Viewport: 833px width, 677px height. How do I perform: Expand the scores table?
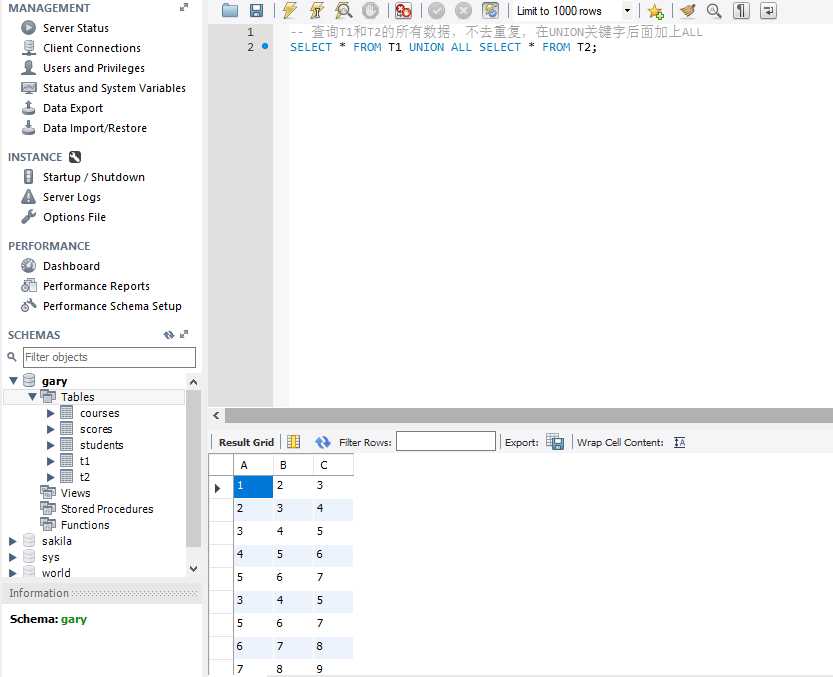tap(50, 429)
